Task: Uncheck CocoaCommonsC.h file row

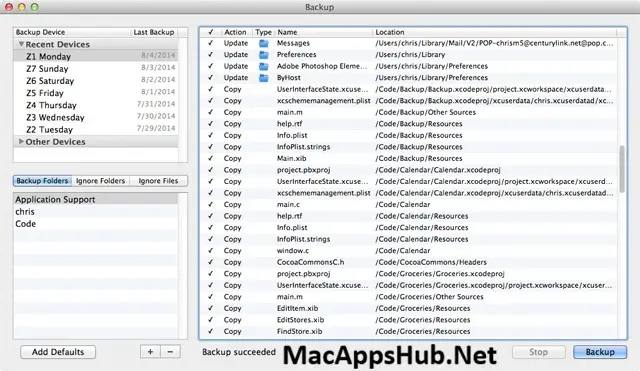Action: click(x=211, y=262)
